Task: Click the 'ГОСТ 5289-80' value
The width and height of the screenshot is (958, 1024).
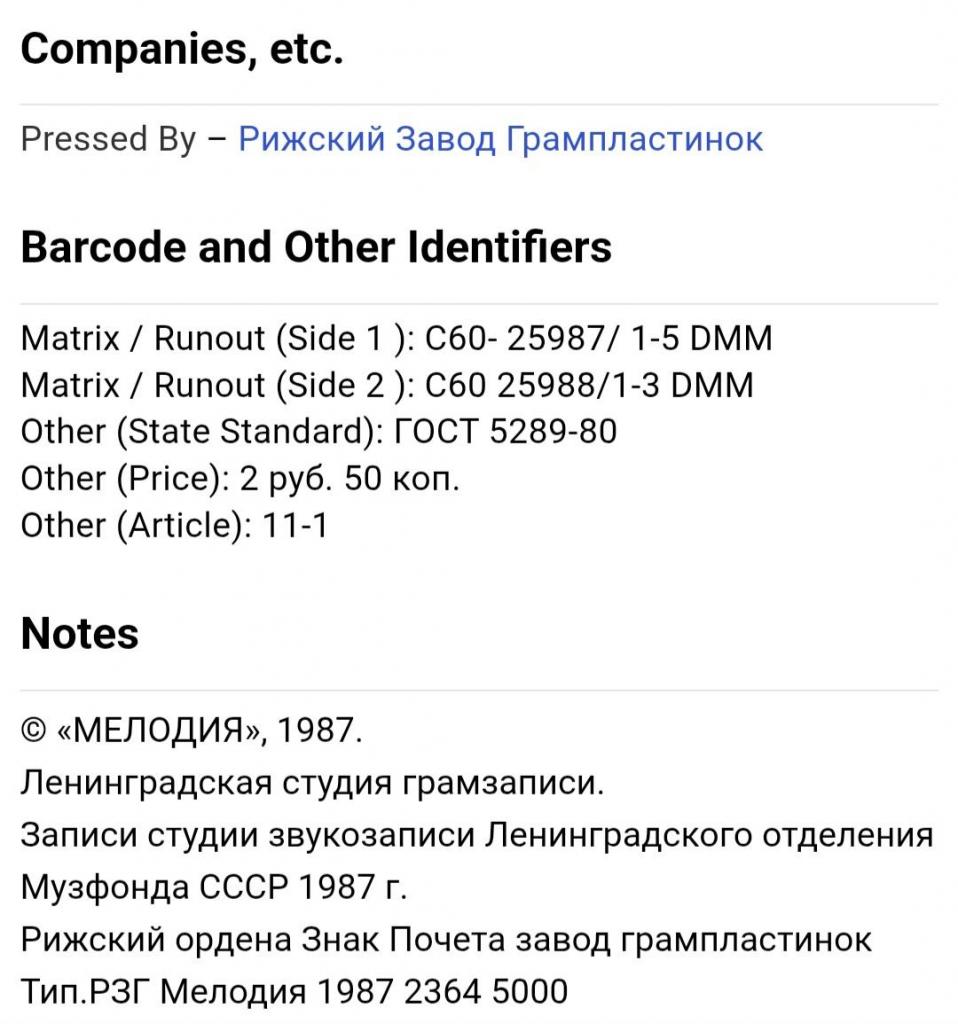Action: (x=507, y=432)
